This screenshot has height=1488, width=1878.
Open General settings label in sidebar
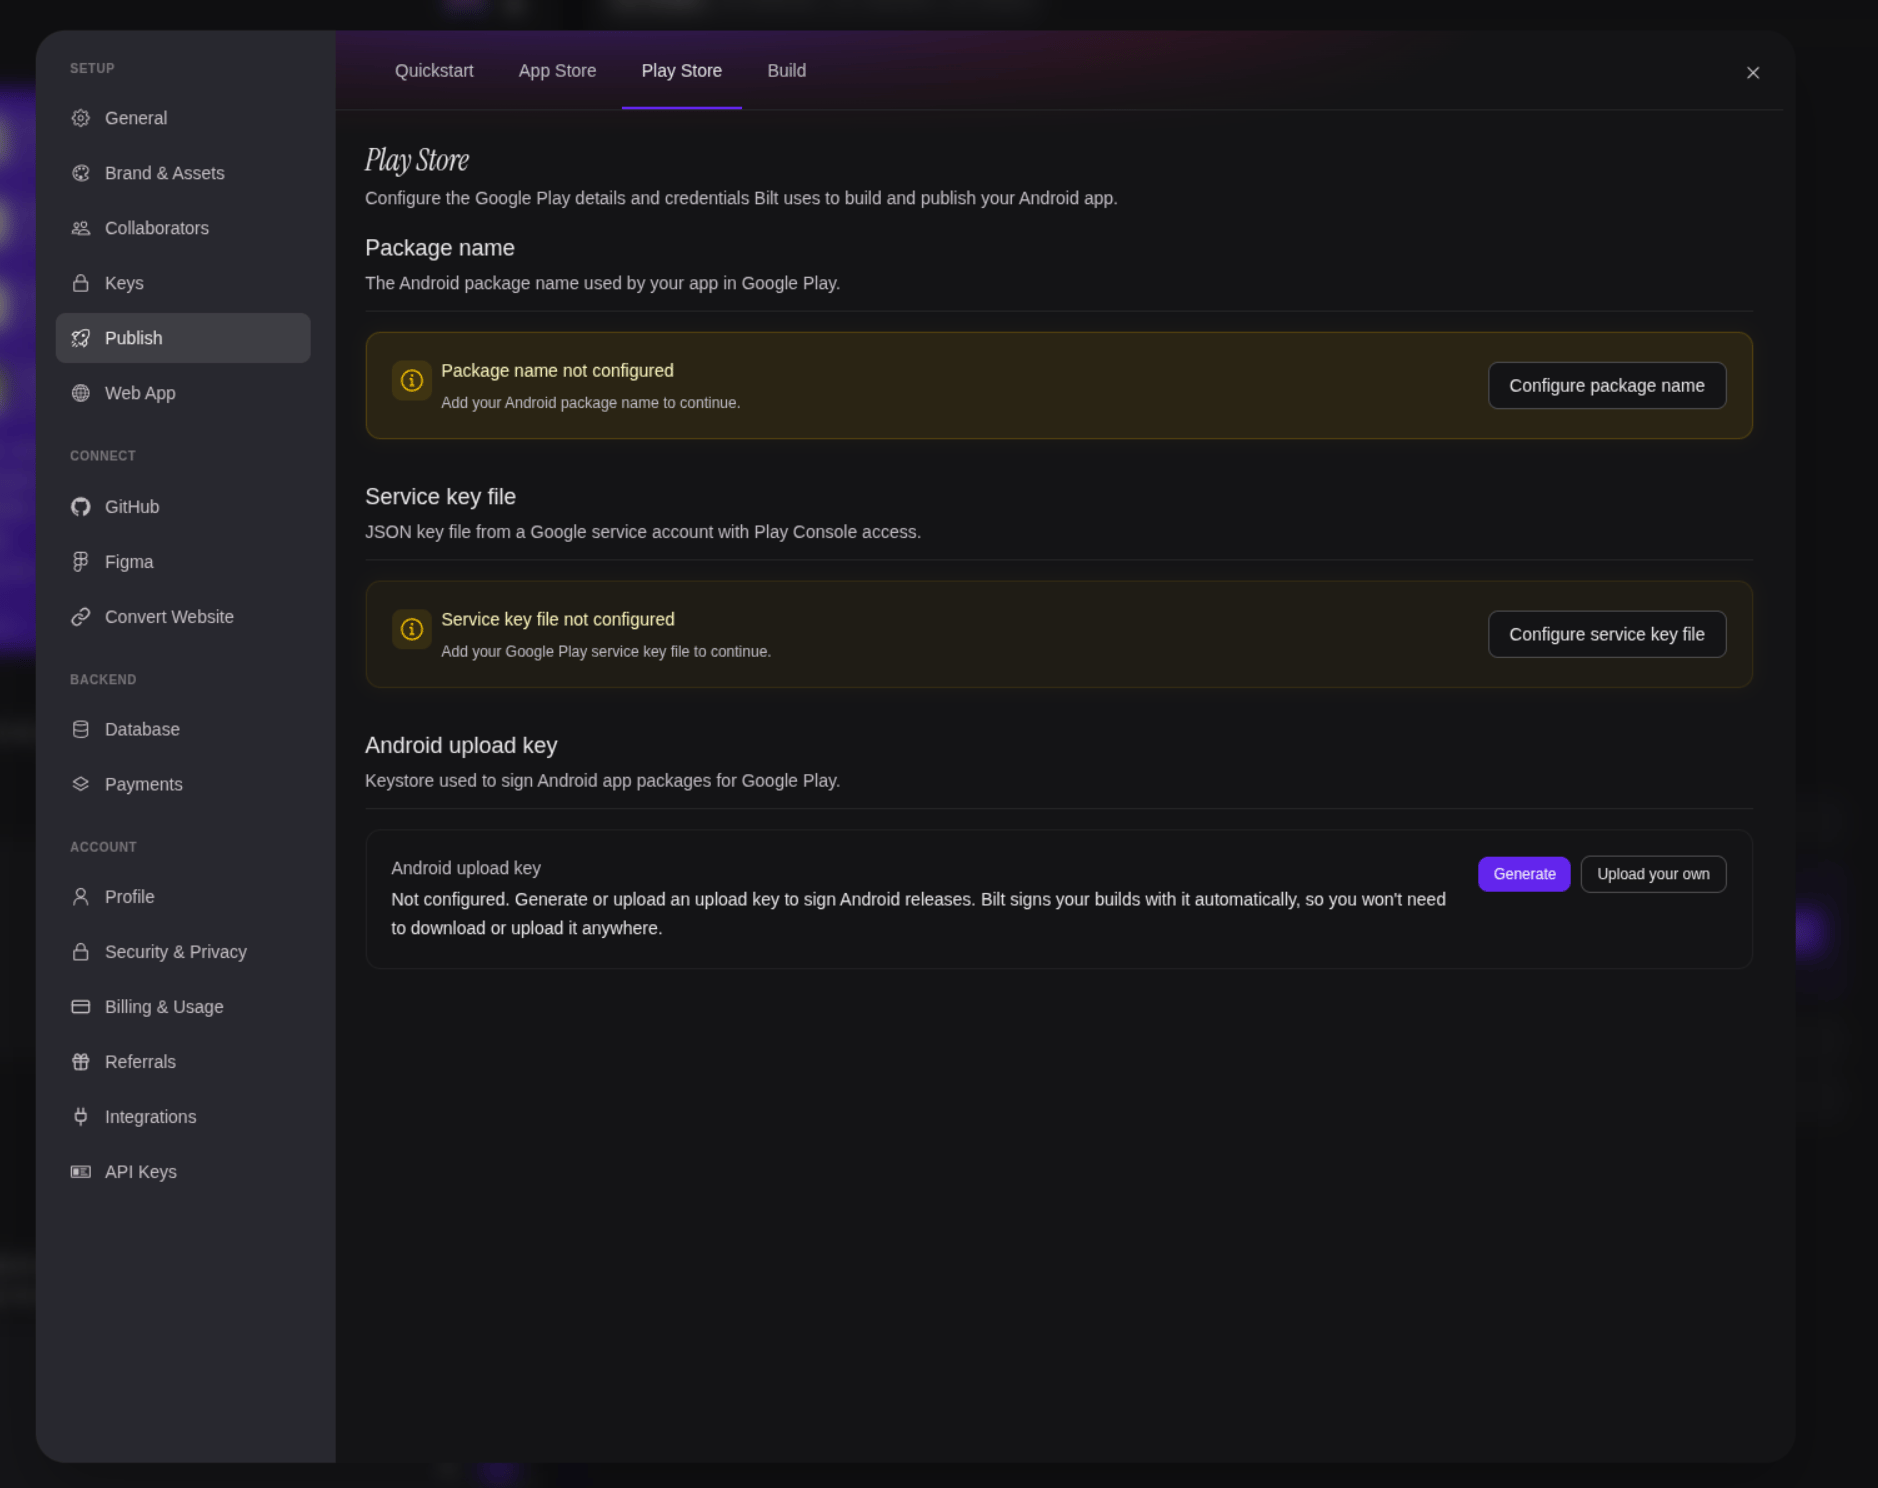136,118
